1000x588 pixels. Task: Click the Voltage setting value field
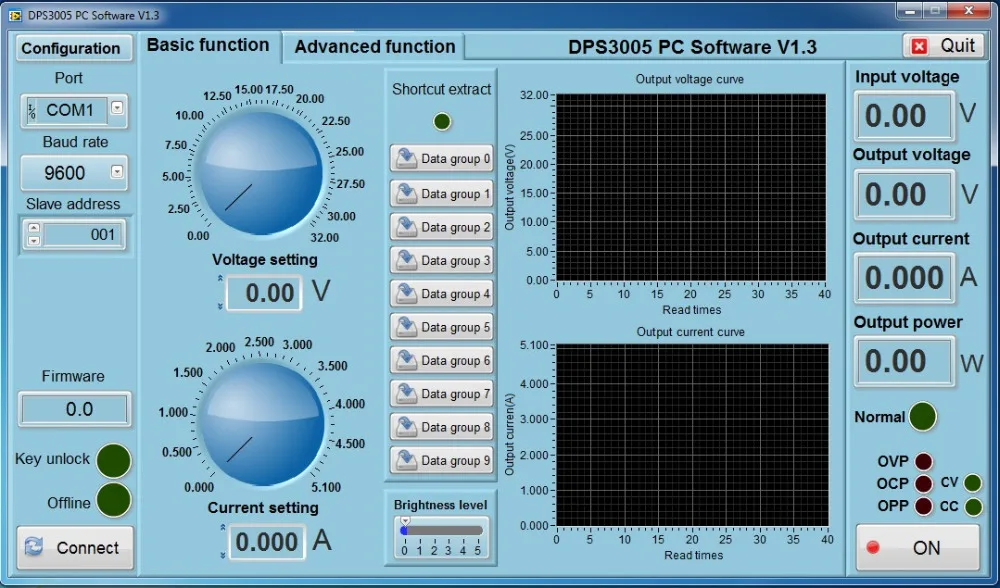[x=263, y=293]
